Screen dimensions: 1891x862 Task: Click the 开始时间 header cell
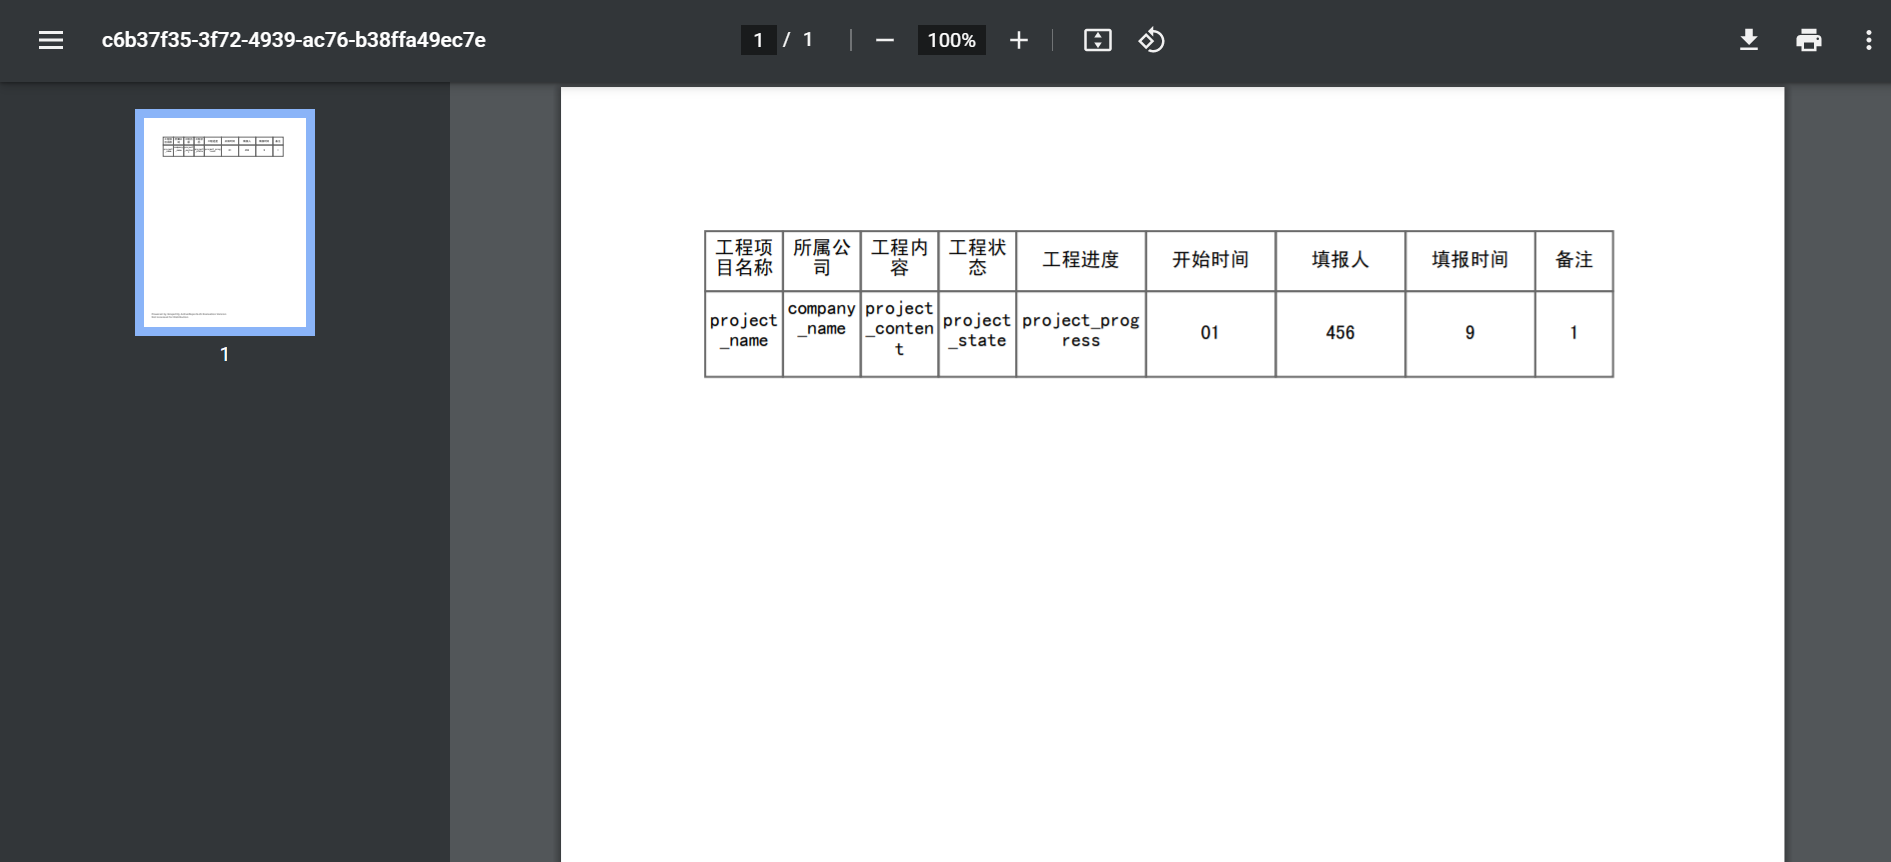pyautogui.click(x=1210, y=260)
